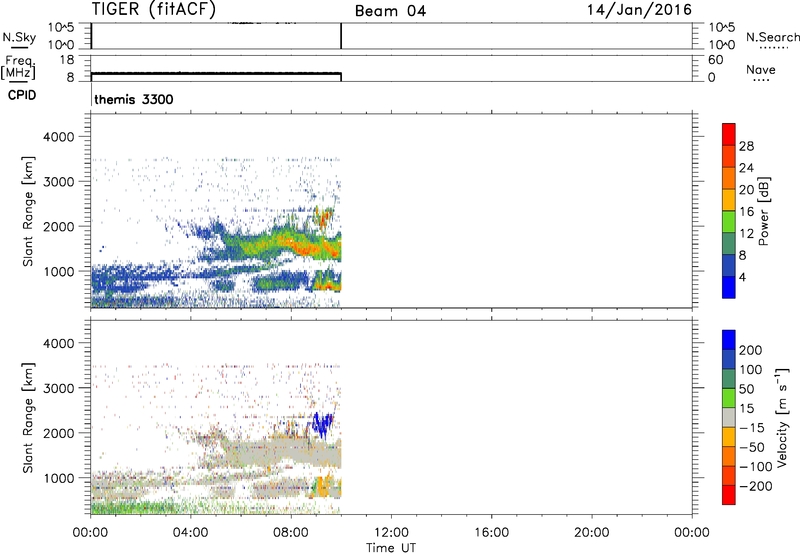
Task: Click the grey swatch in Velocity colorbar
Action: point(729,418)
